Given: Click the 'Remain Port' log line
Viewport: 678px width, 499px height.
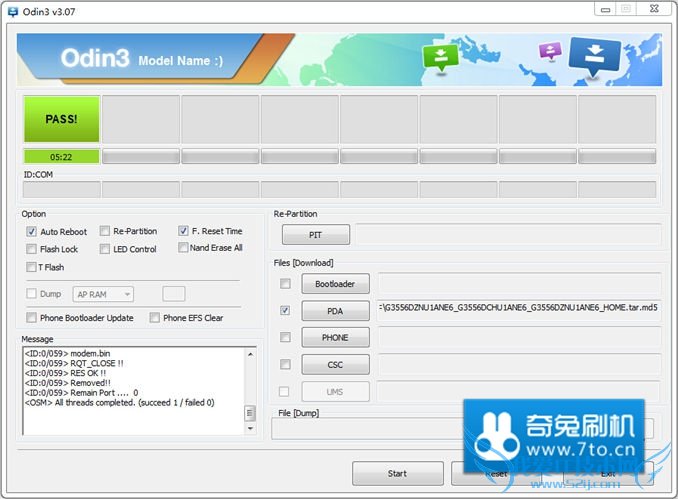Looking at the screenshot, I should point(82,393).
